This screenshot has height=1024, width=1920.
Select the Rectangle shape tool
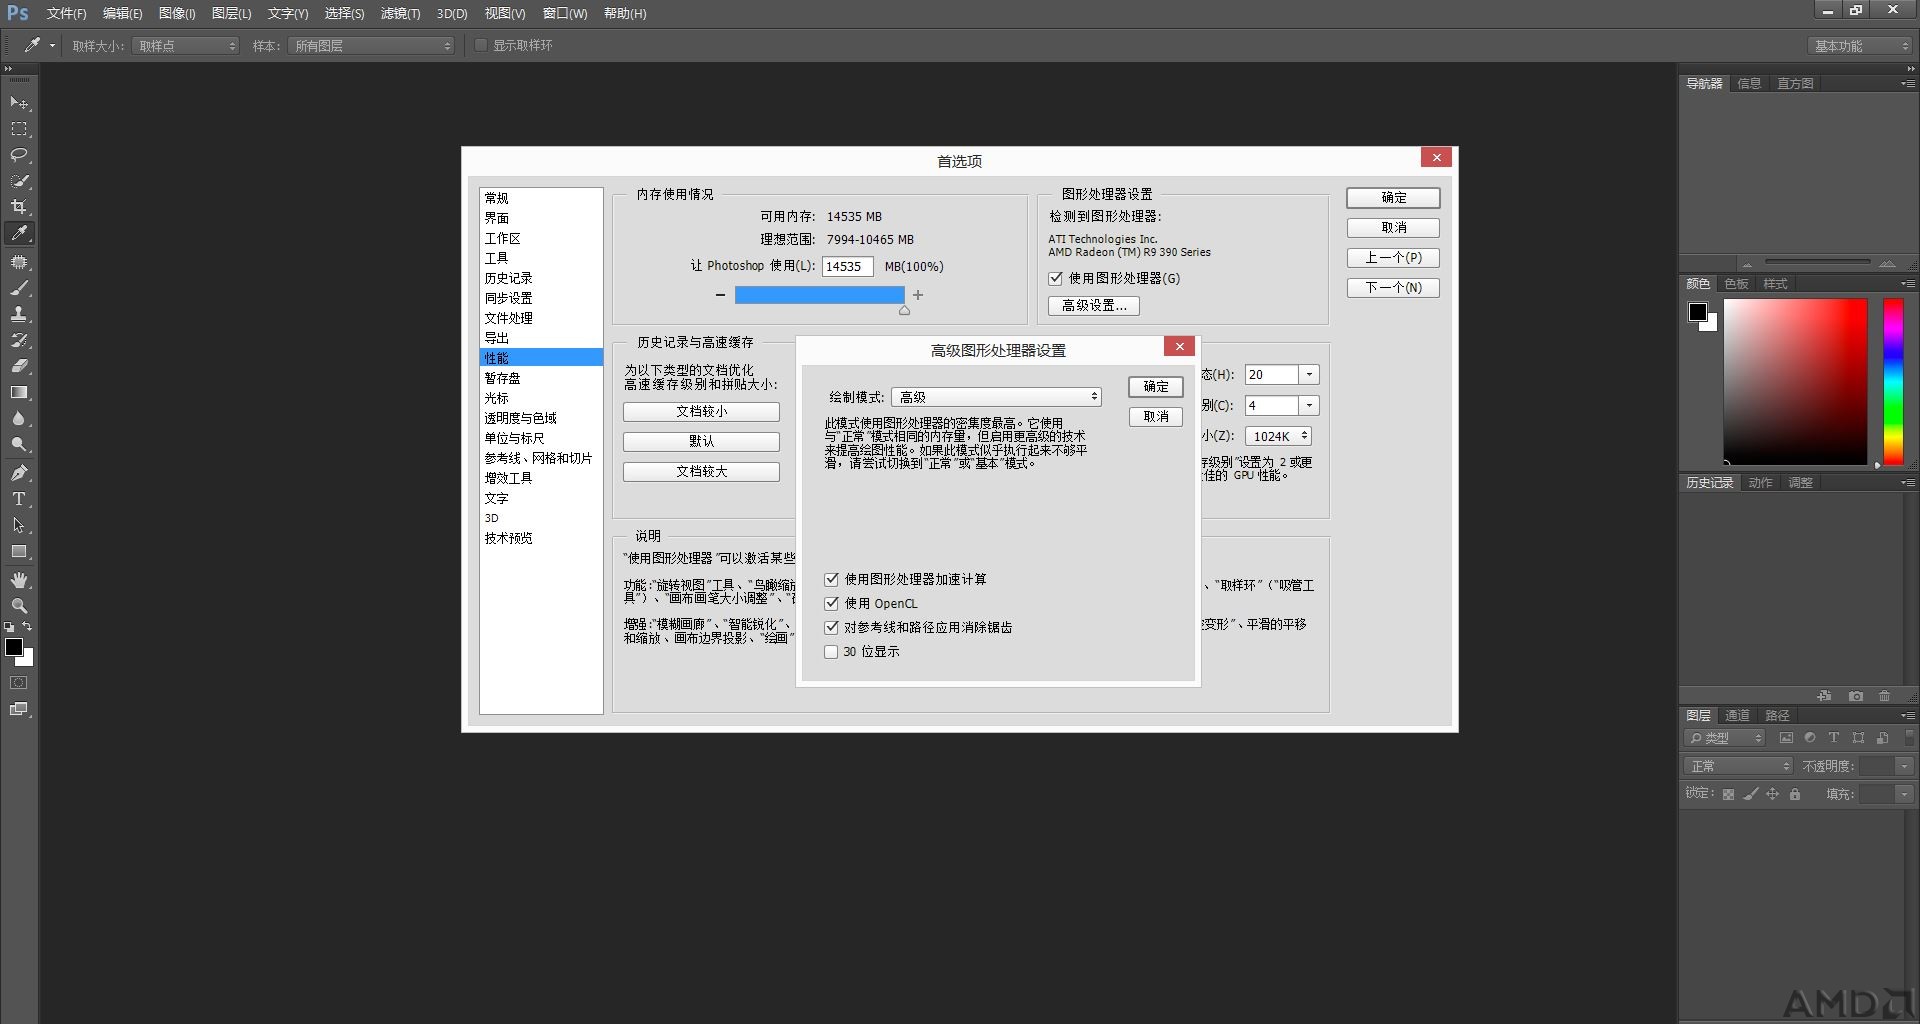19,551
